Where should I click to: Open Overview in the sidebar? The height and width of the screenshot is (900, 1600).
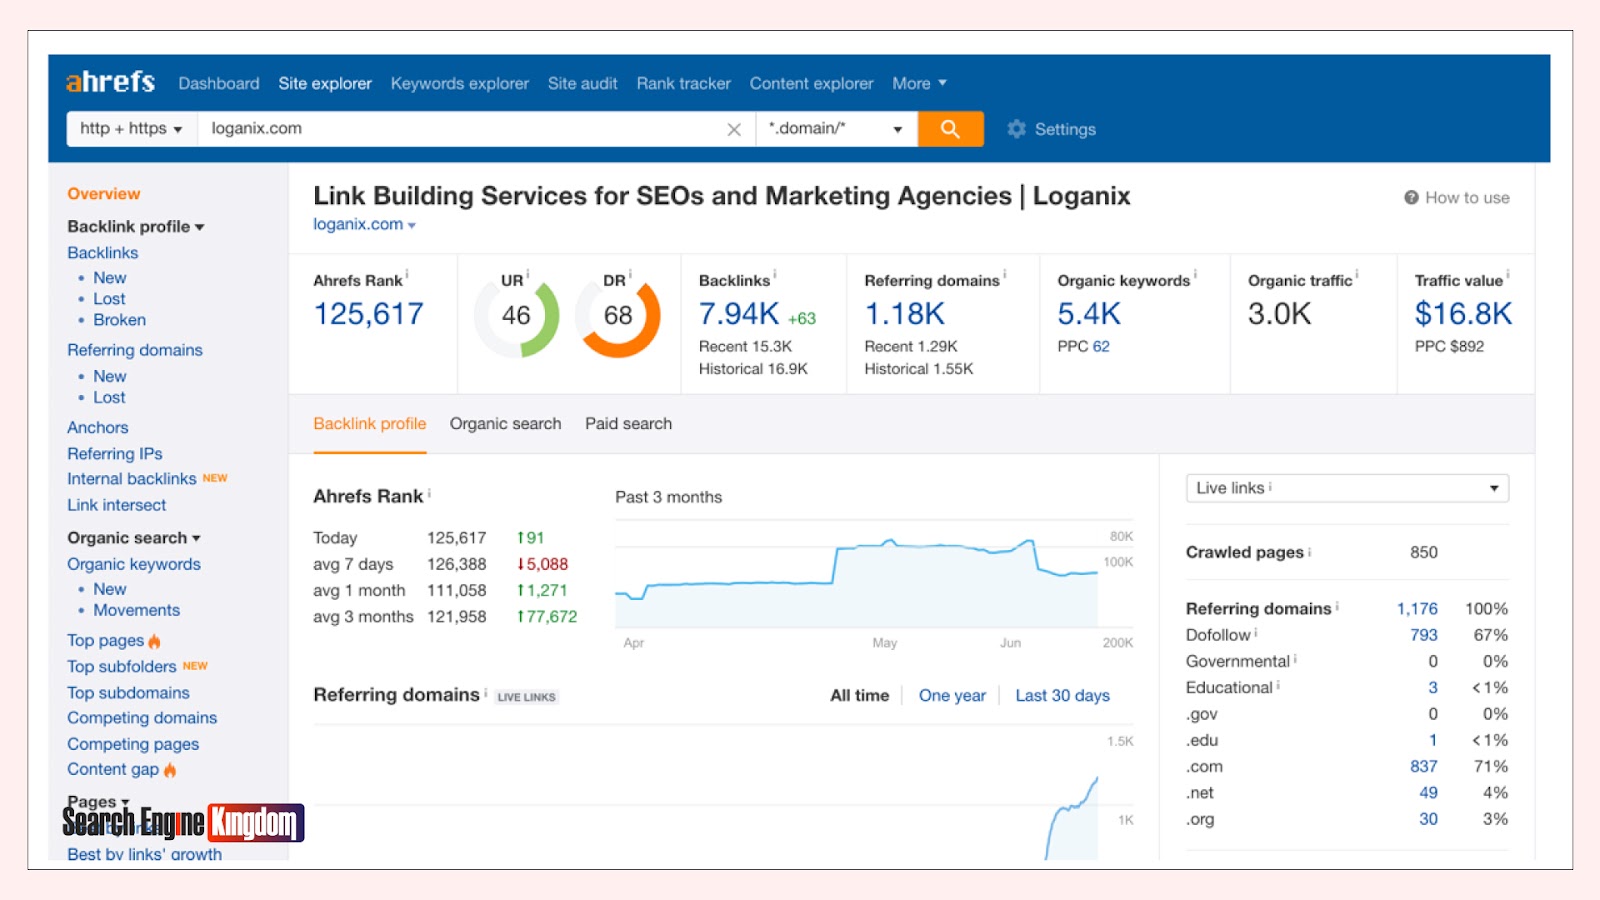(x=104, y=194)
